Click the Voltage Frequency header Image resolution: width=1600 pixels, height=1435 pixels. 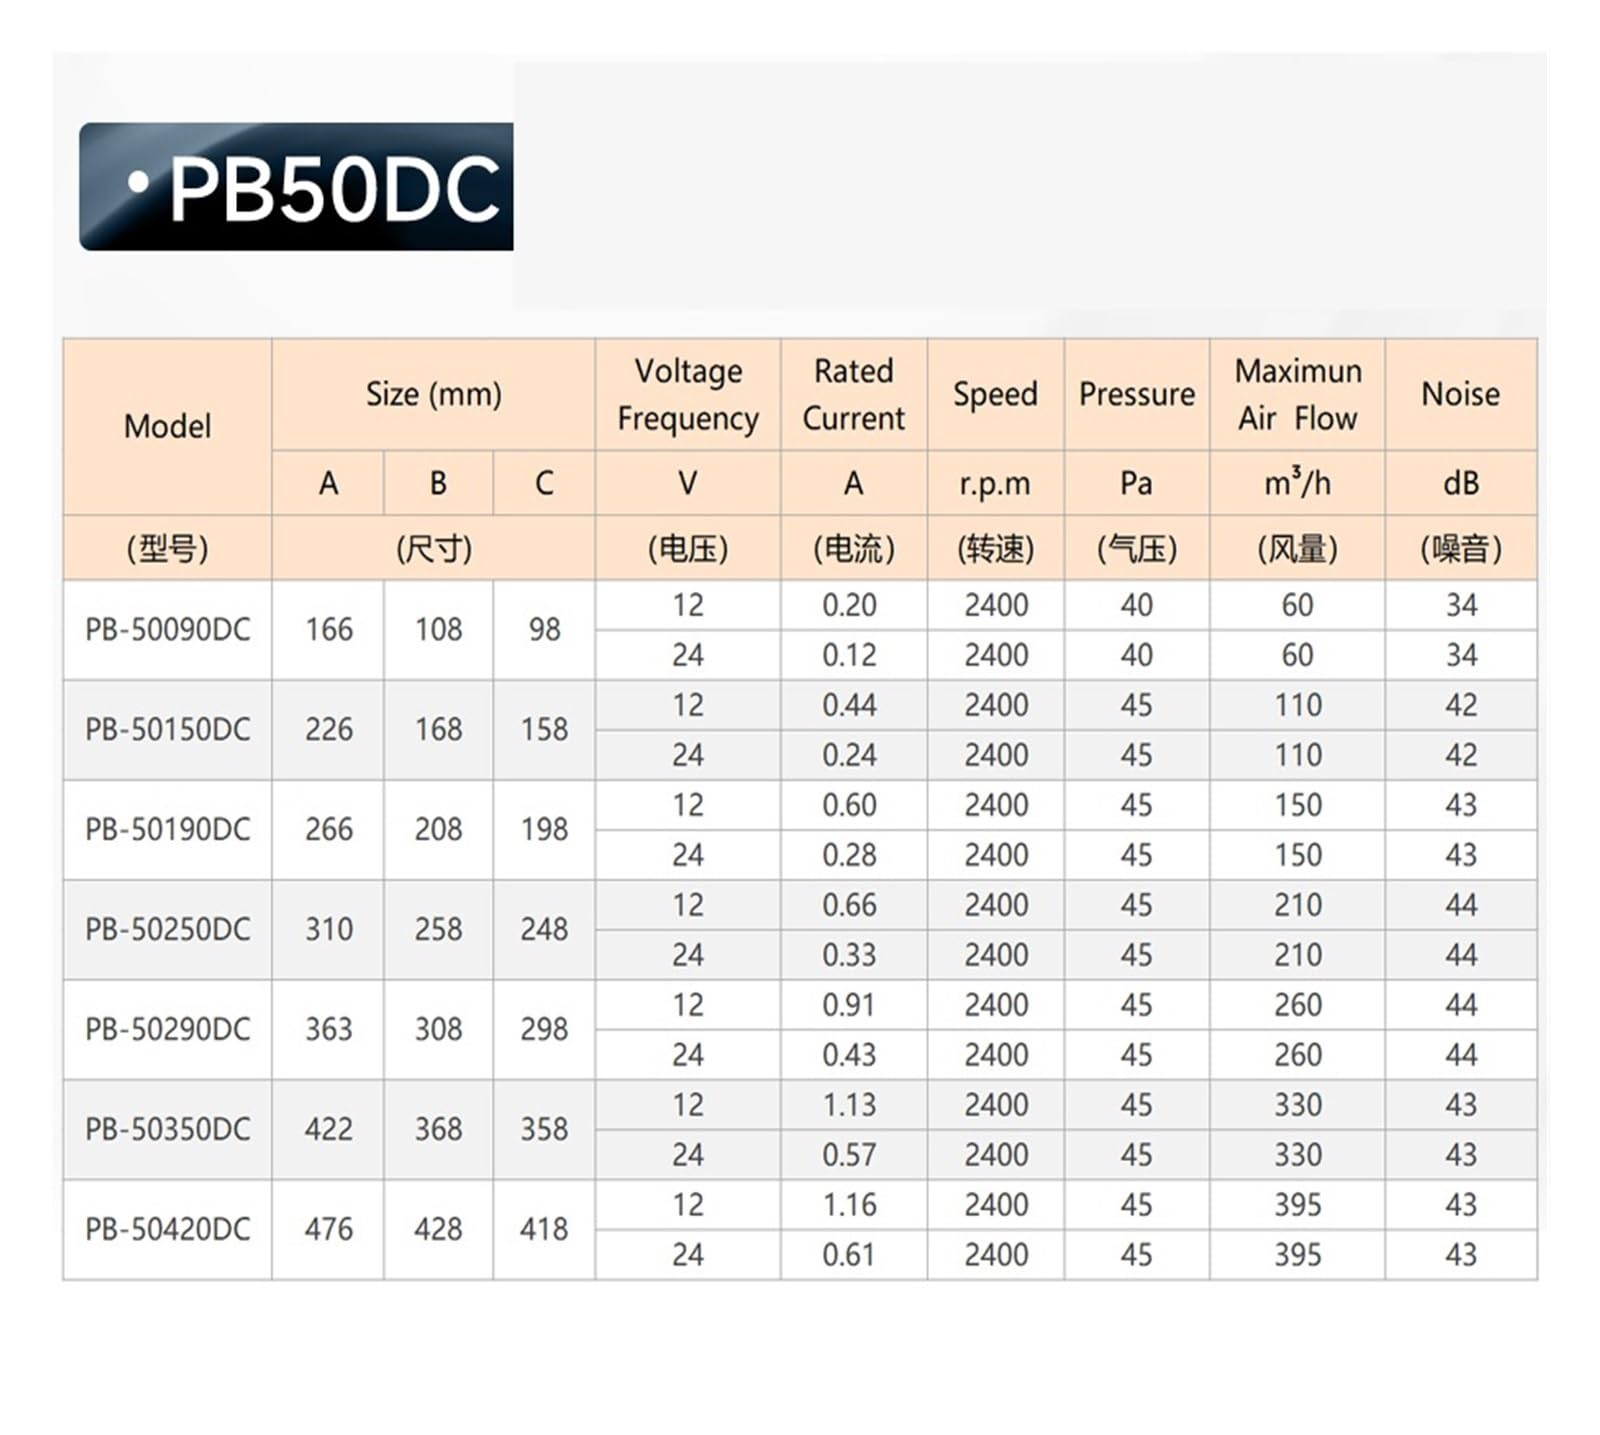coord(688,394)
